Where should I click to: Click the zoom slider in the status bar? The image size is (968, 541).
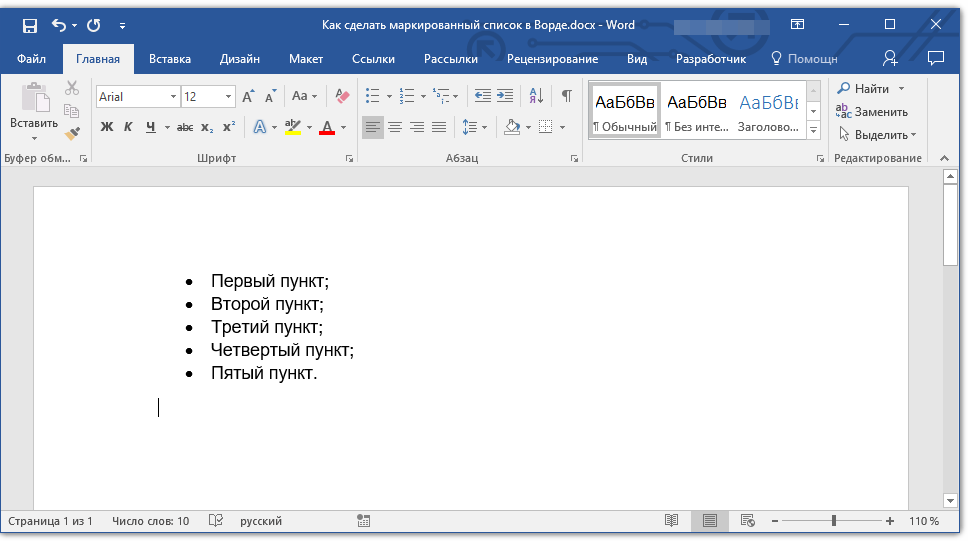(834, 521)
